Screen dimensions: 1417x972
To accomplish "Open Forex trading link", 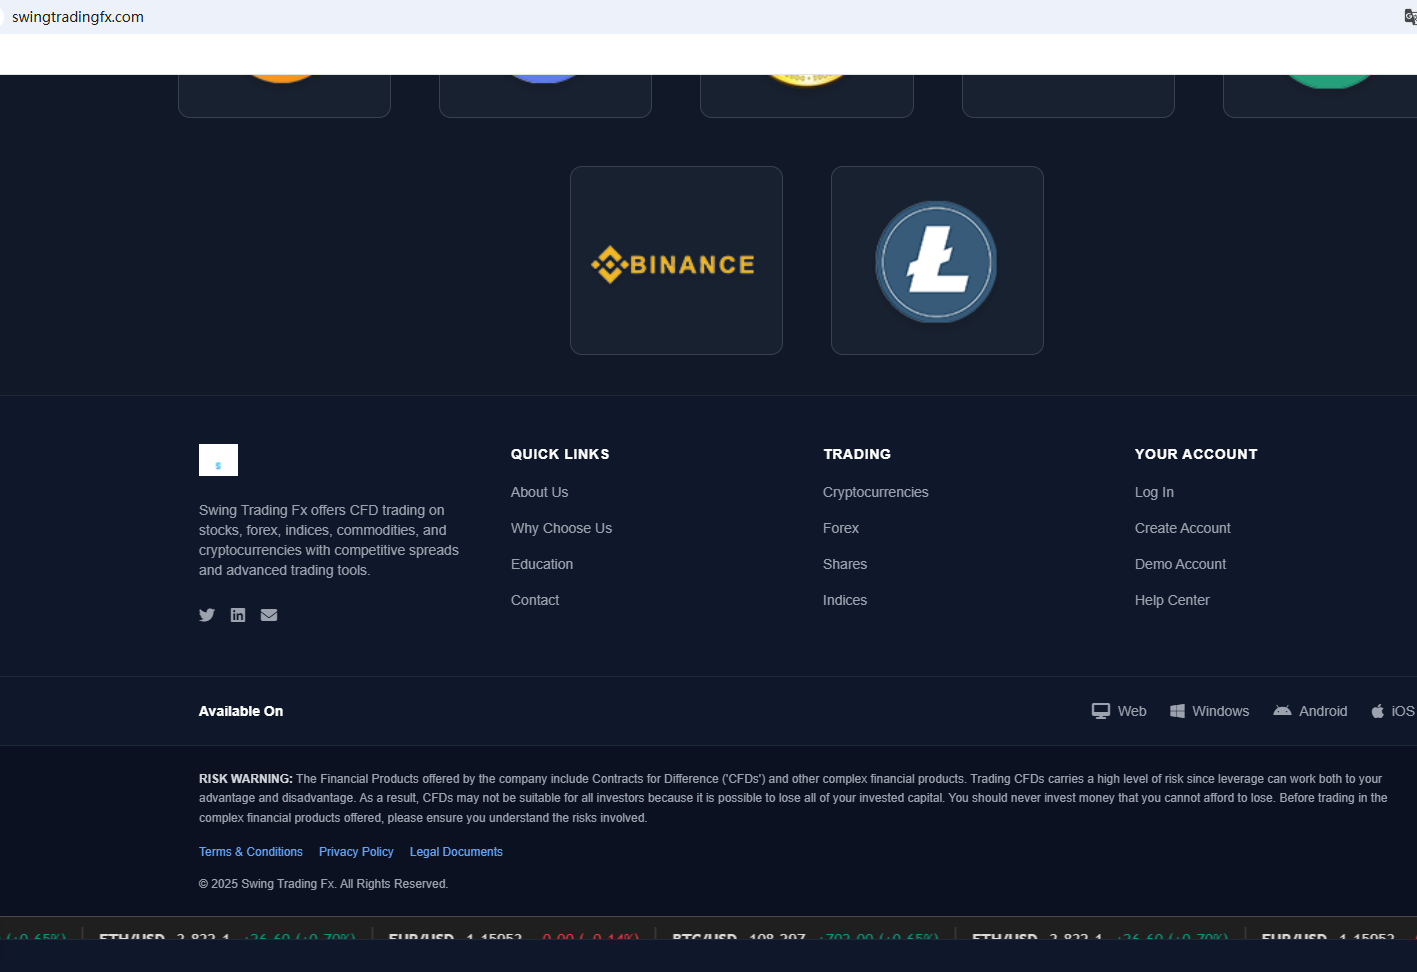I will click(x=841, y=528).
